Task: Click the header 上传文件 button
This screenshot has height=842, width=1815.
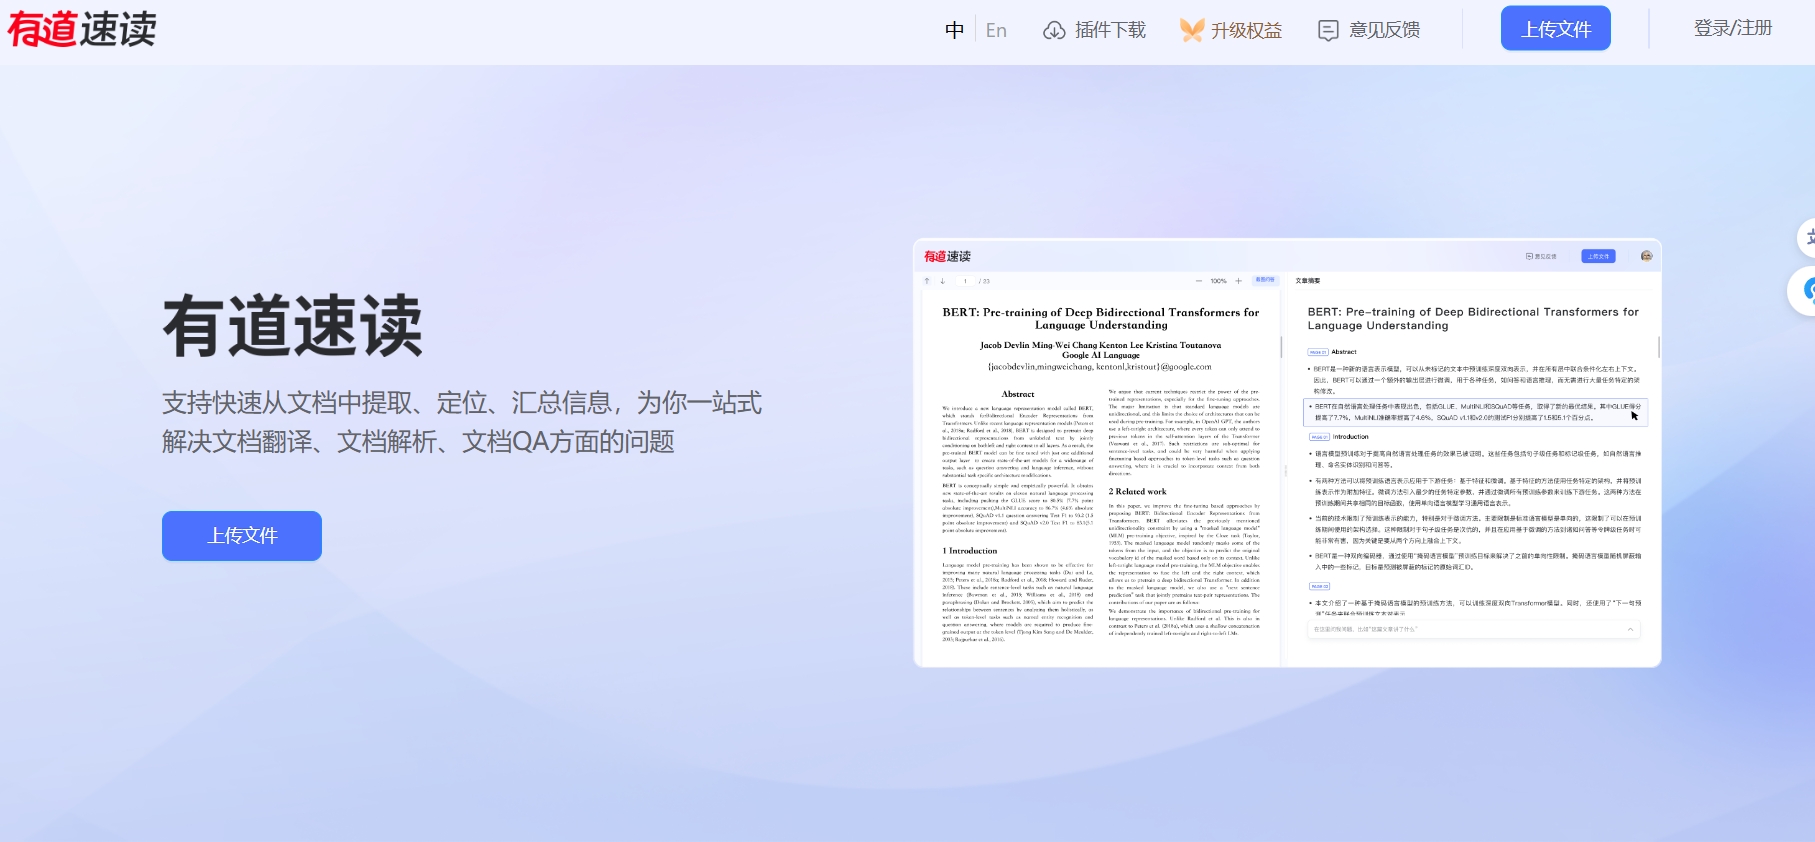Action: pos(1556,28)
